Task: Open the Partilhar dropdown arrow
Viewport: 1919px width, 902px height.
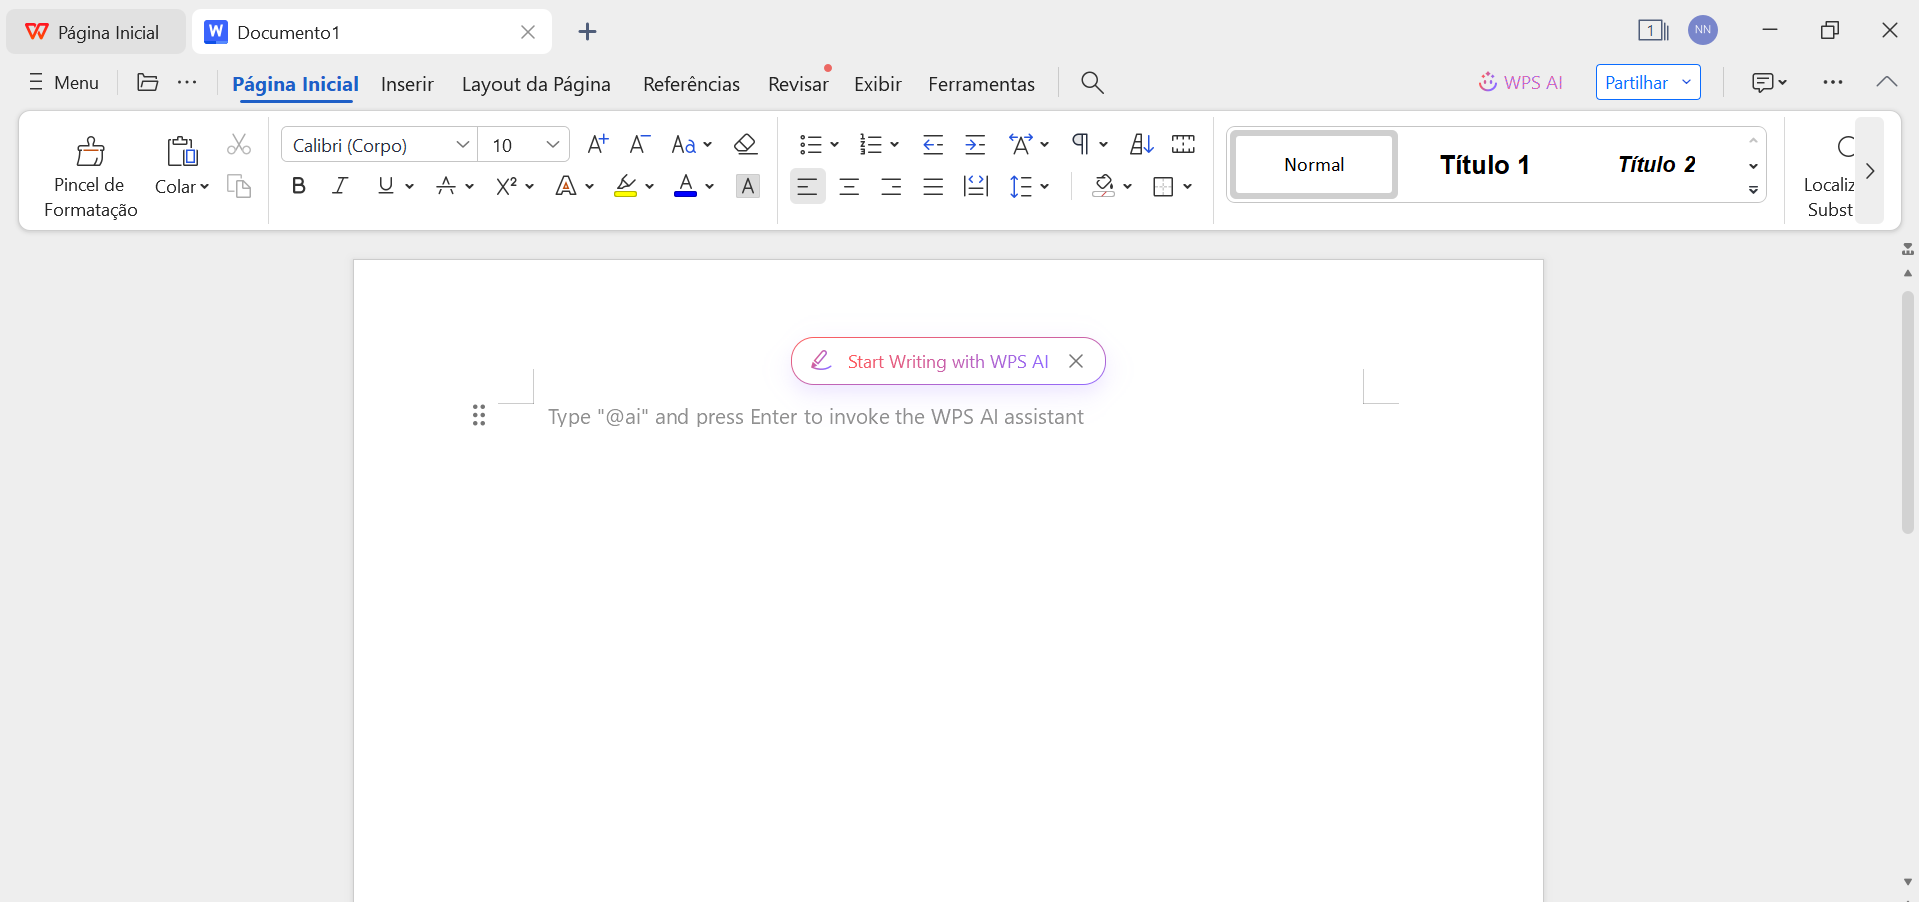Action: coord(1686,82)
